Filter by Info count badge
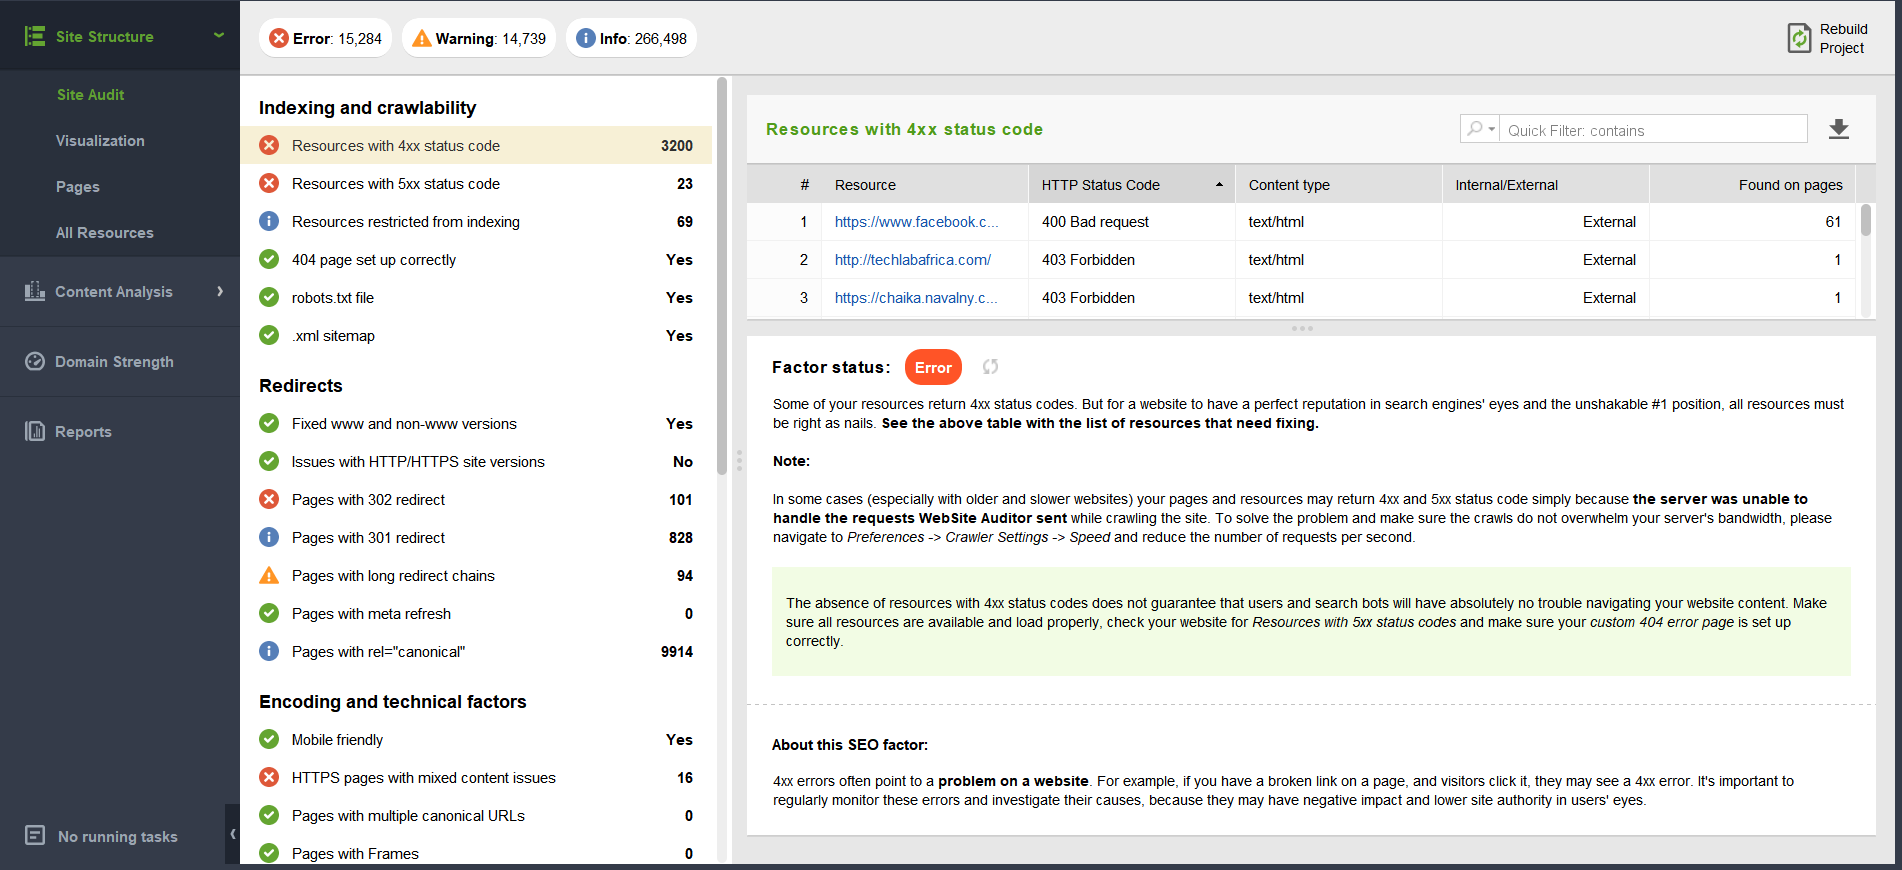The width and height of the screenshot is (1902, 870). coord(631,38)
